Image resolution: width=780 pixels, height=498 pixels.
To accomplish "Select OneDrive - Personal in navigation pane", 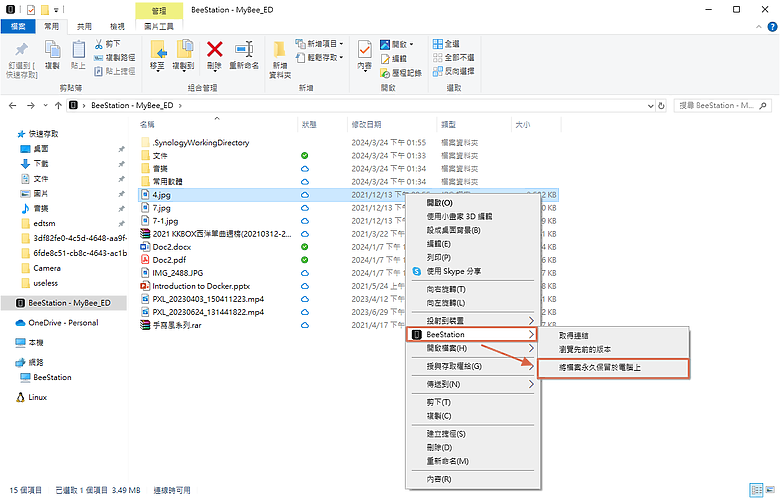I will point(64,323).
